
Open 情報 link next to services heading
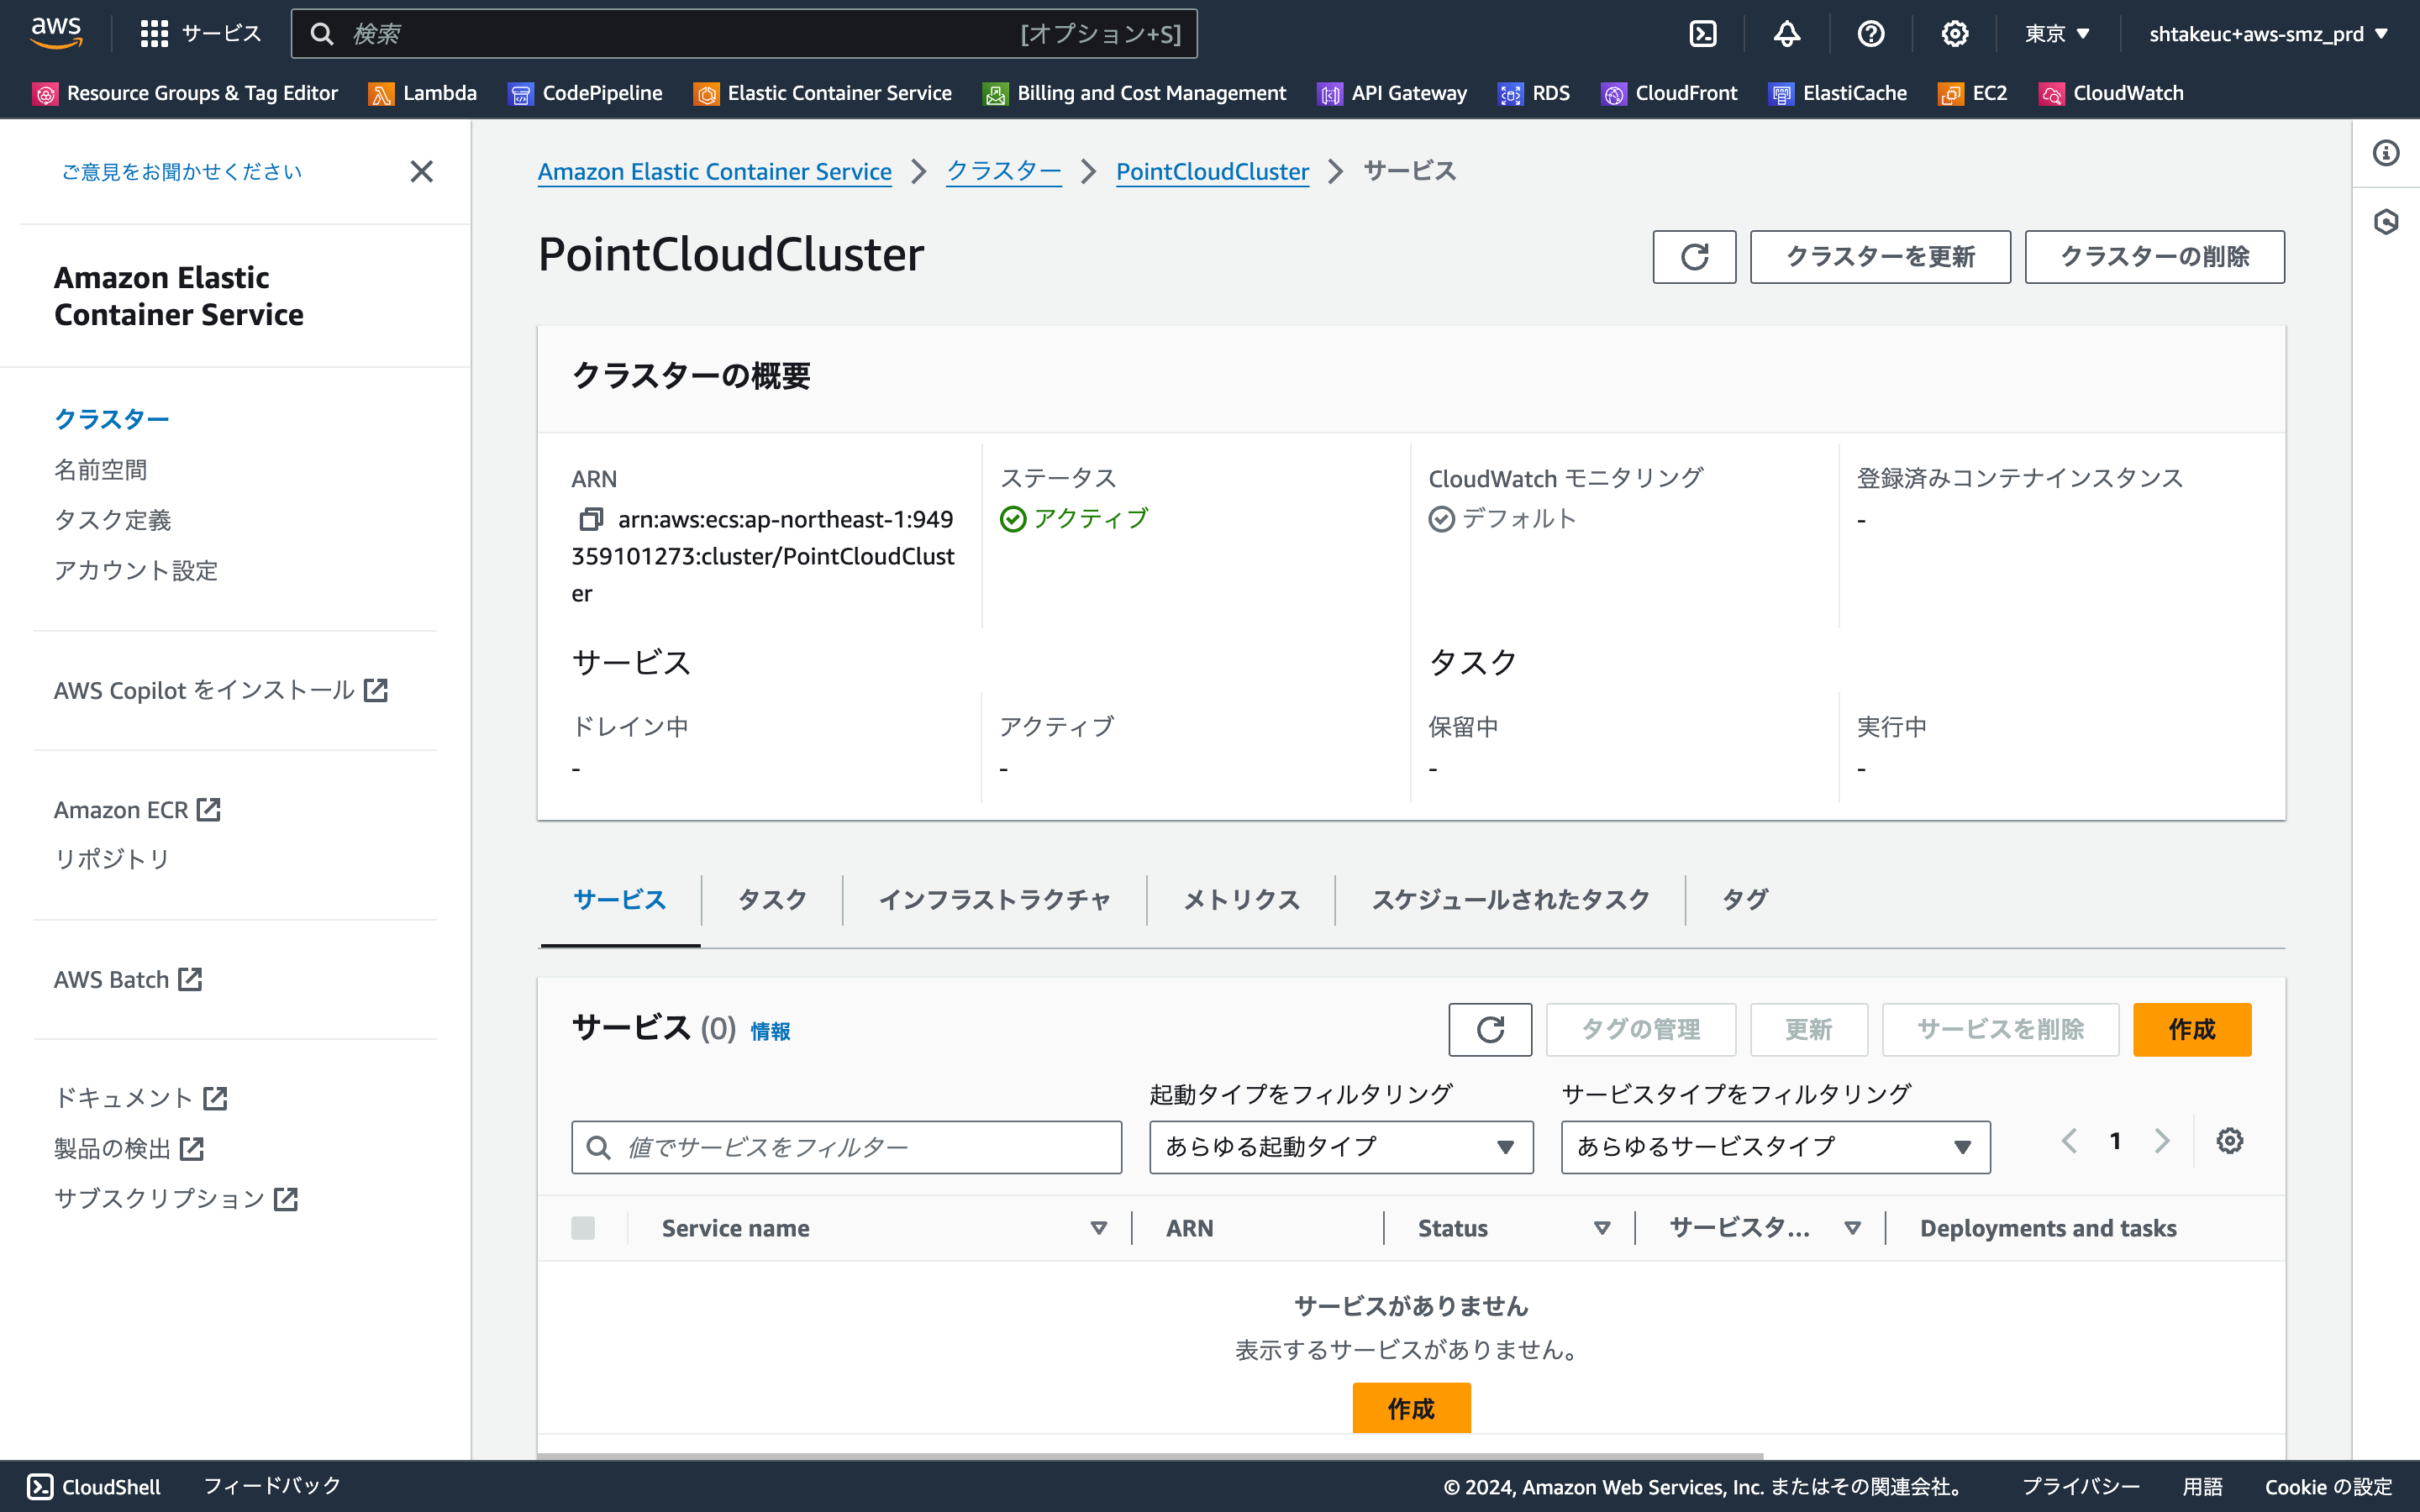770,1031
